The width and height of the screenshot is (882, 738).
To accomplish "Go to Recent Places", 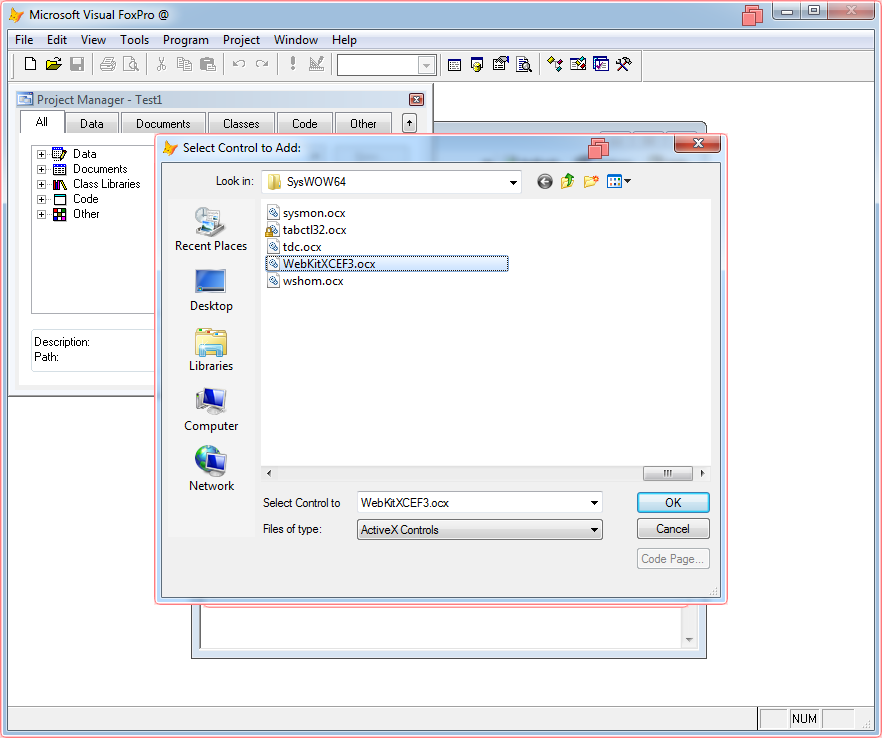I will pos(211,230).
